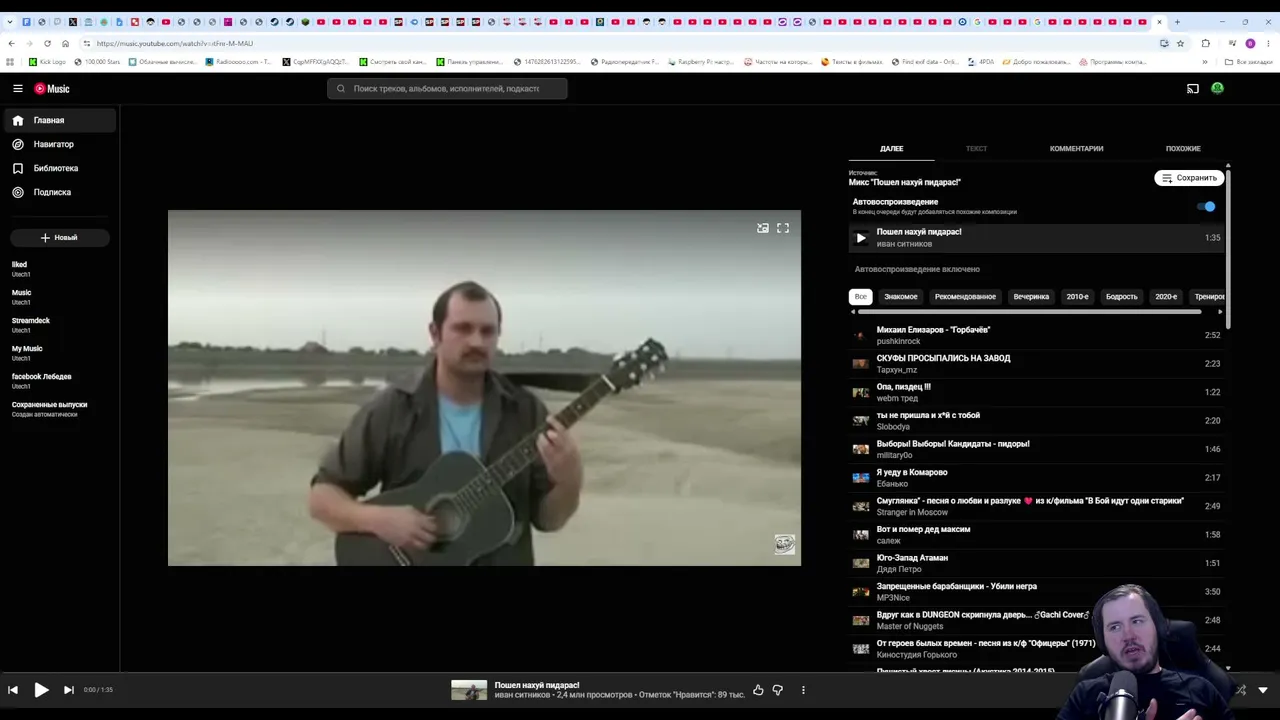The height and width of the screenshot is (720, 1280).
Task: Click the song thumbnail in the player bar
Action: coord(469,690)
